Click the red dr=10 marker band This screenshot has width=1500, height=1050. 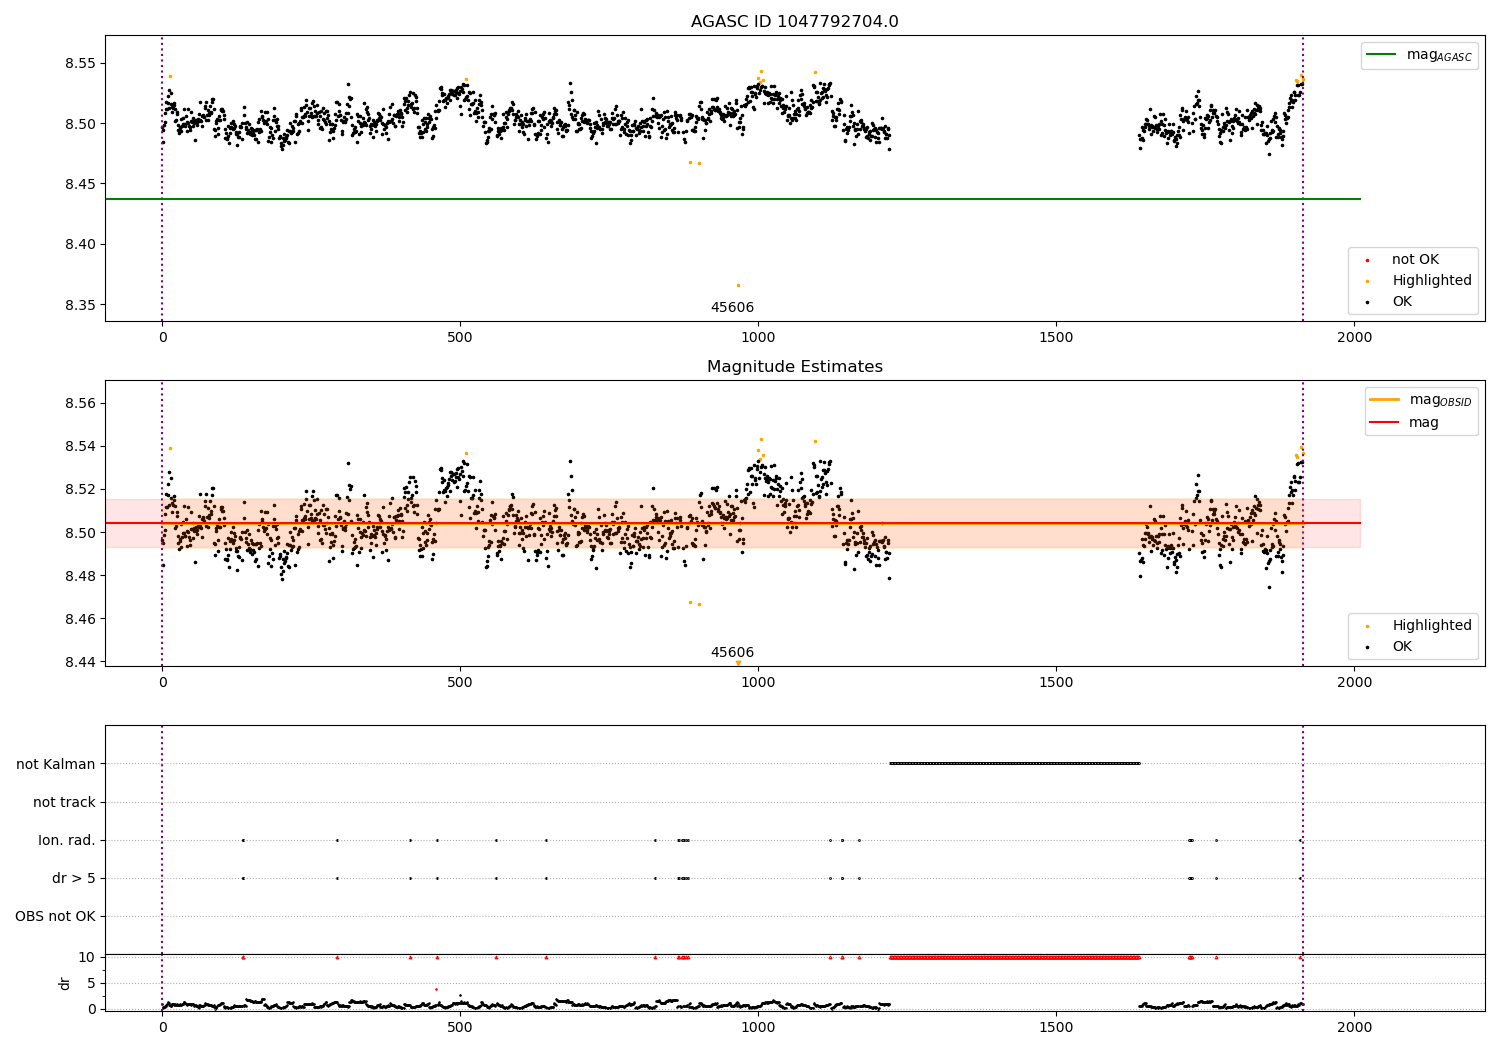click(x=1014, y=958)
